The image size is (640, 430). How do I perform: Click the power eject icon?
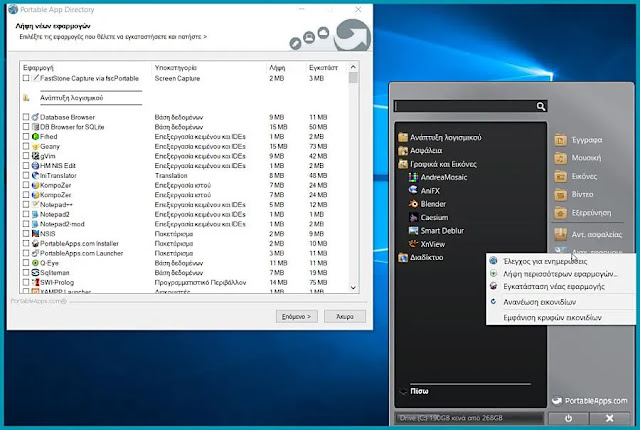[x=568, y=418]
